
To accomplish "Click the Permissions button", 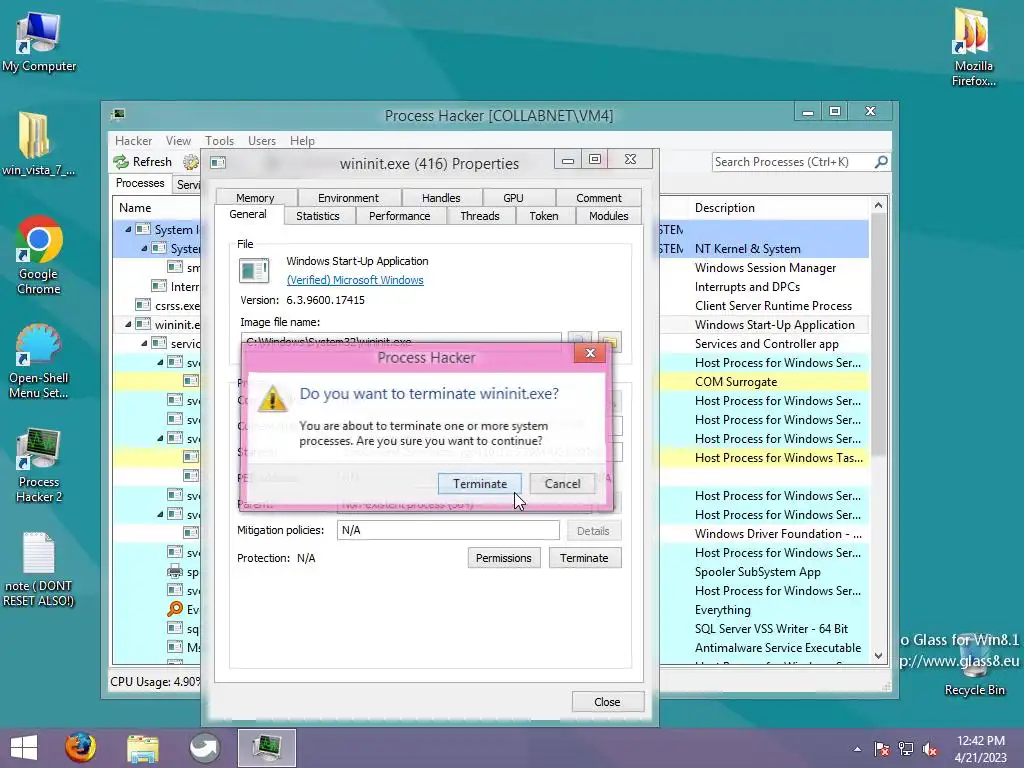I will pyautogui.click(x=504, y=558).
